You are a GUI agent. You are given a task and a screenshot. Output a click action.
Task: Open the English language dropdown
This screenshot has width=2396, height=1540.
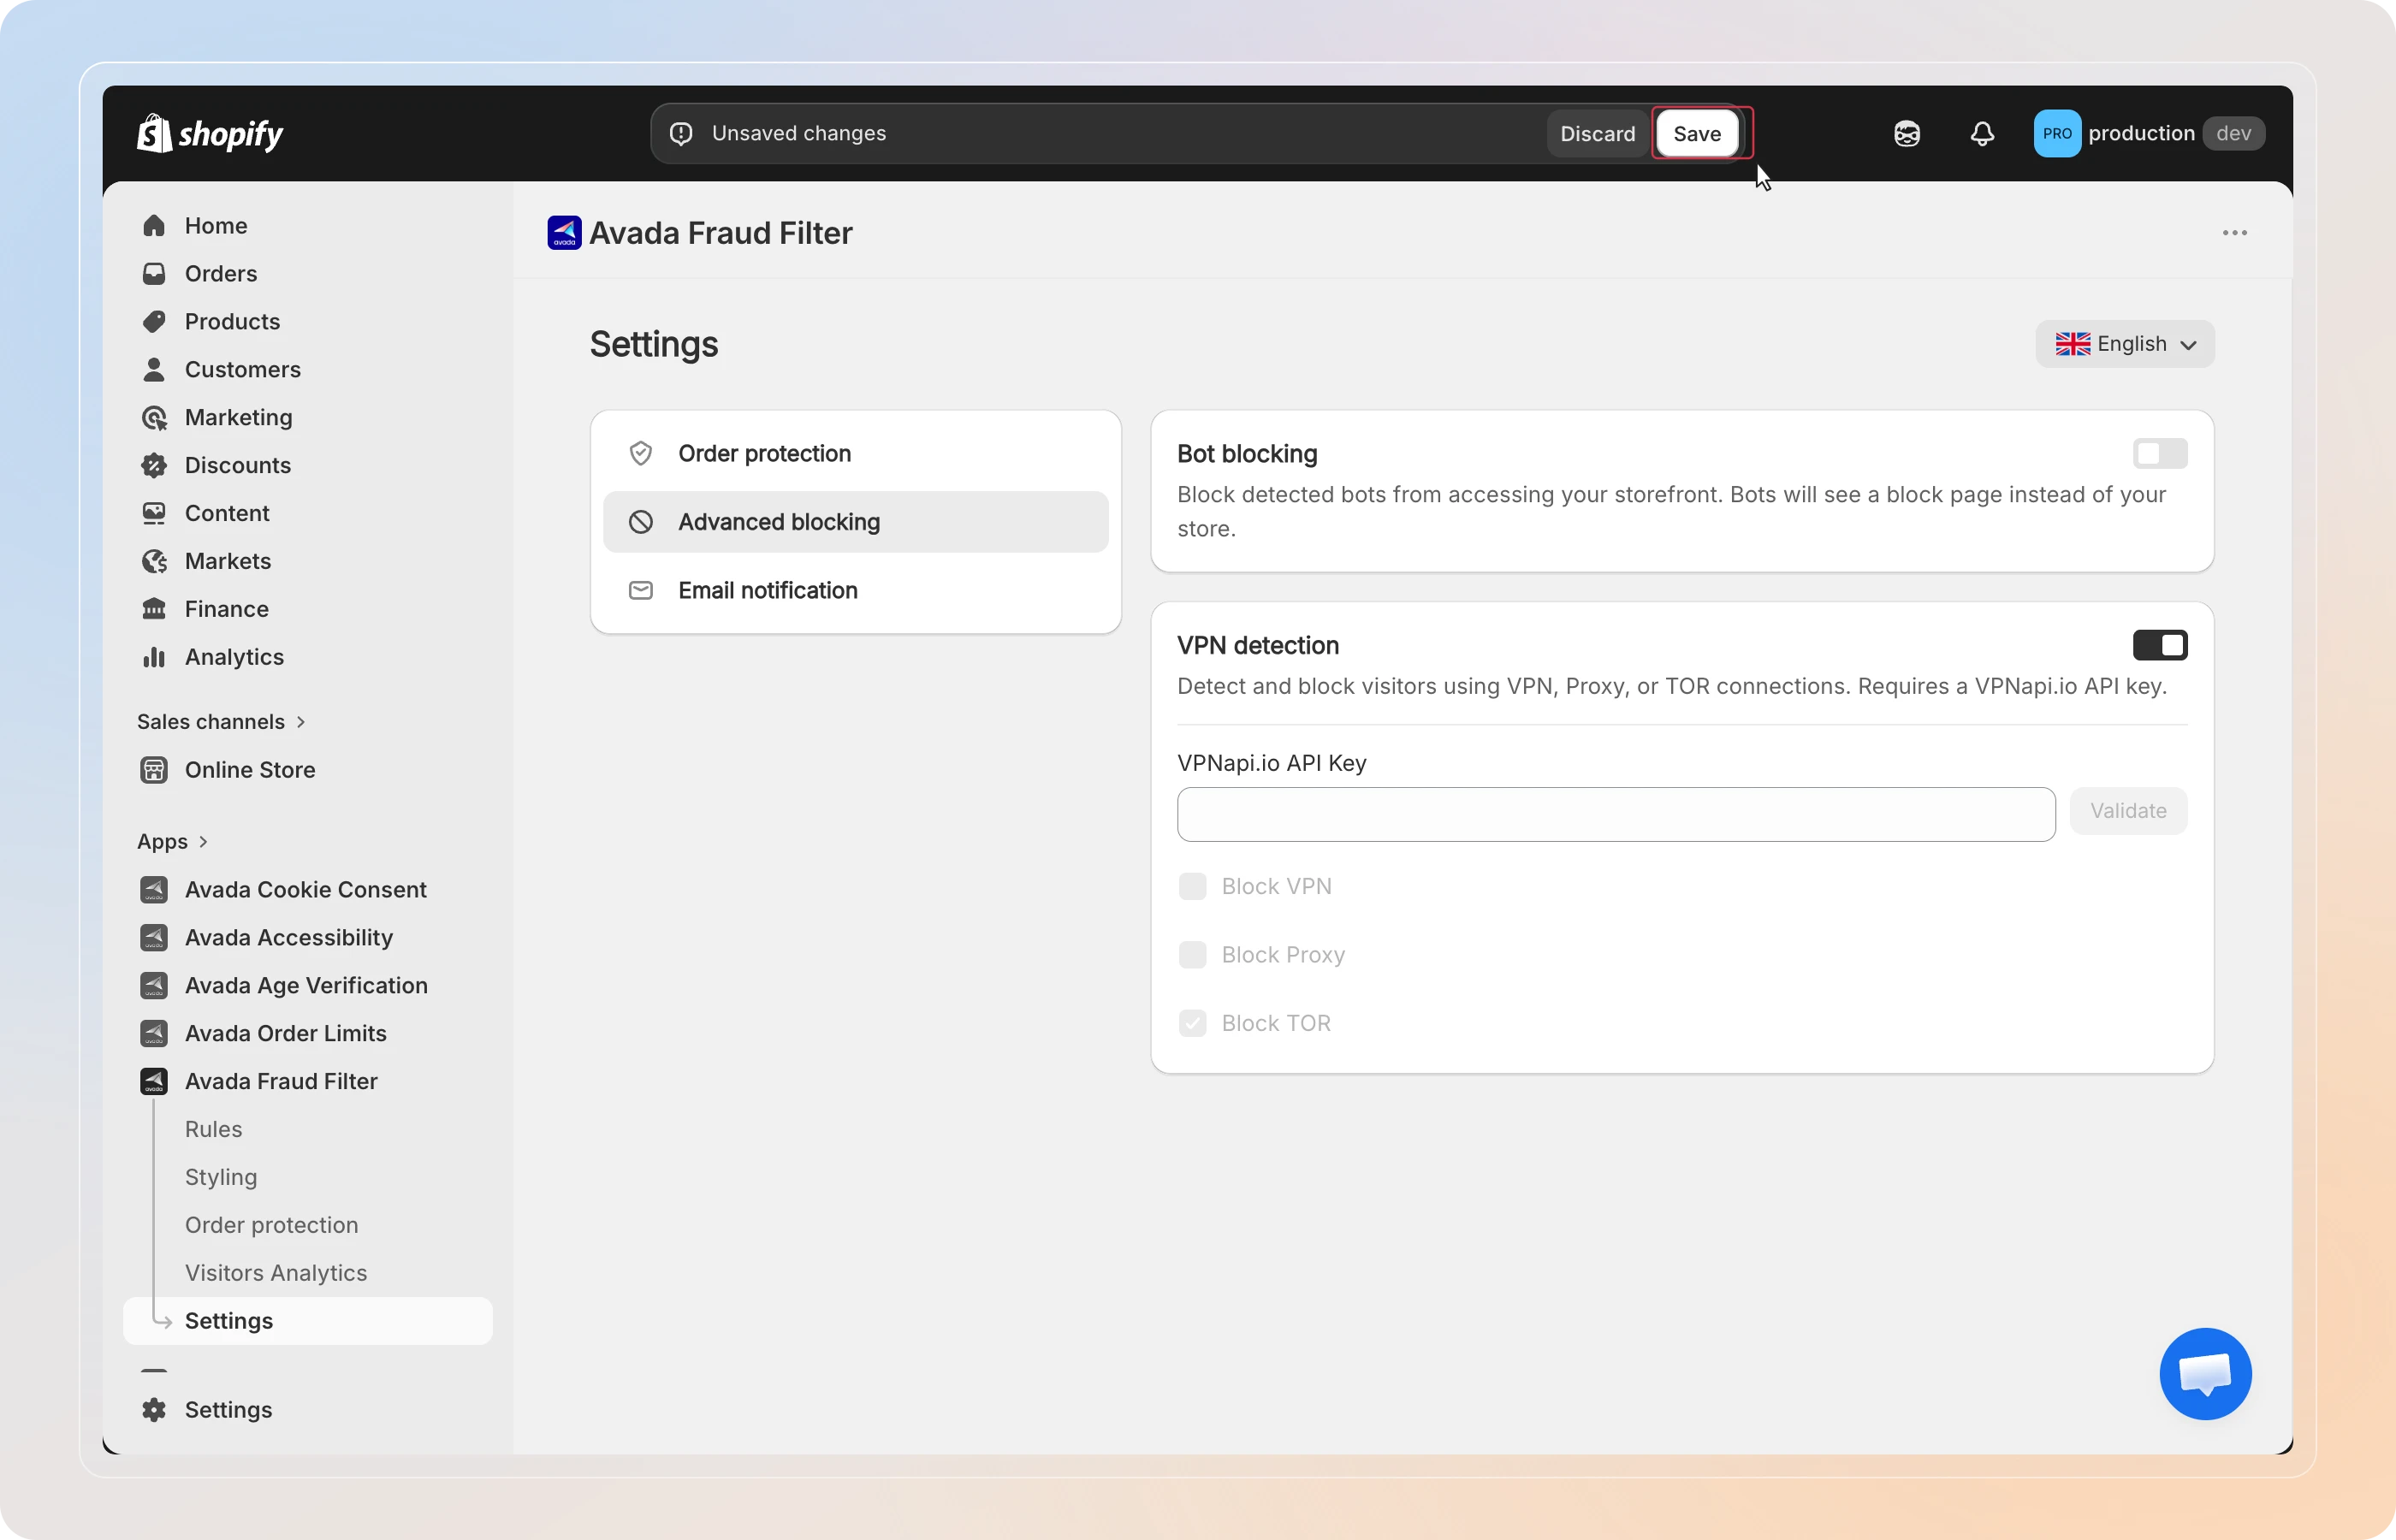coord(2125,344)
